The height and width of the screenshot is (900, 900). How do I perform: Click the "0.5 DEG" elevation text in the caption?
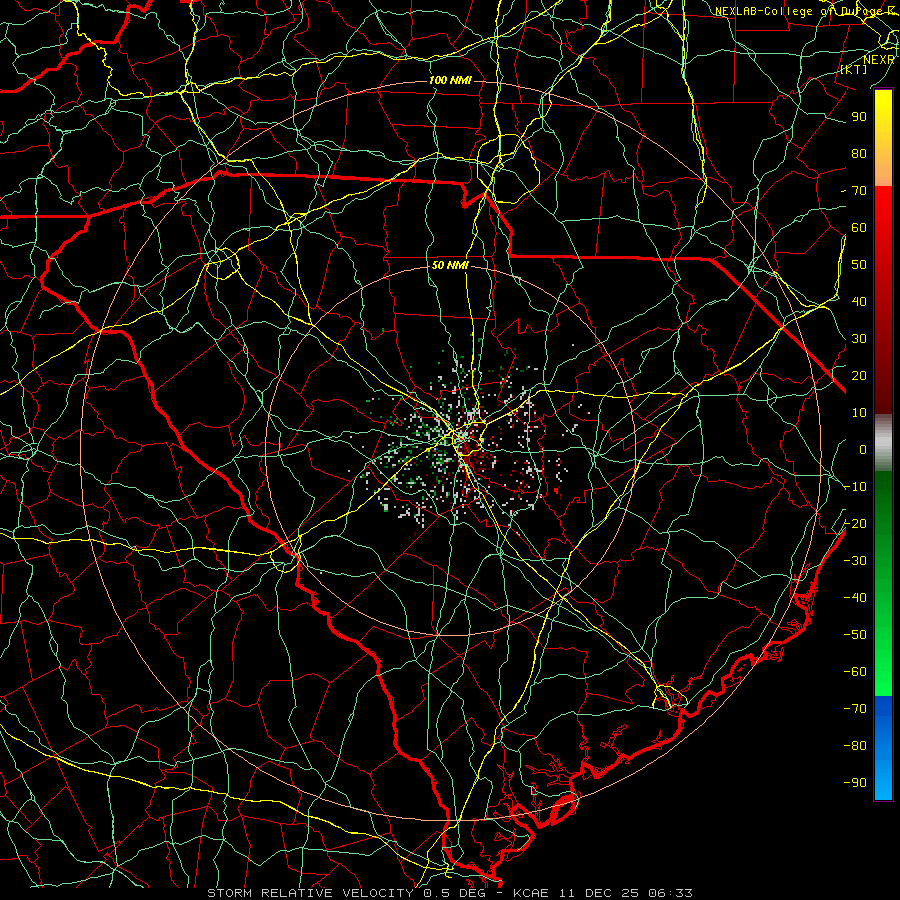point(454,893)
